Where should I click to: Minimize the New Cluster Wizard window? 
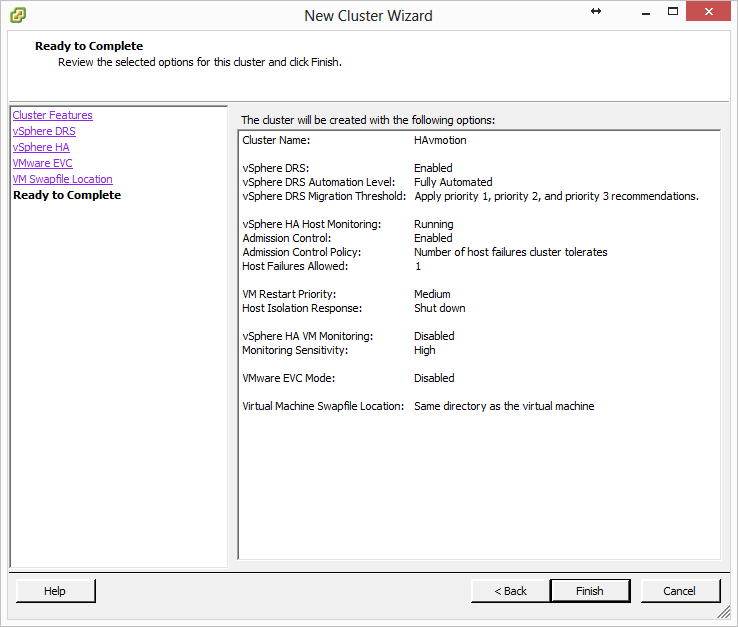click(x=646, y=14)
